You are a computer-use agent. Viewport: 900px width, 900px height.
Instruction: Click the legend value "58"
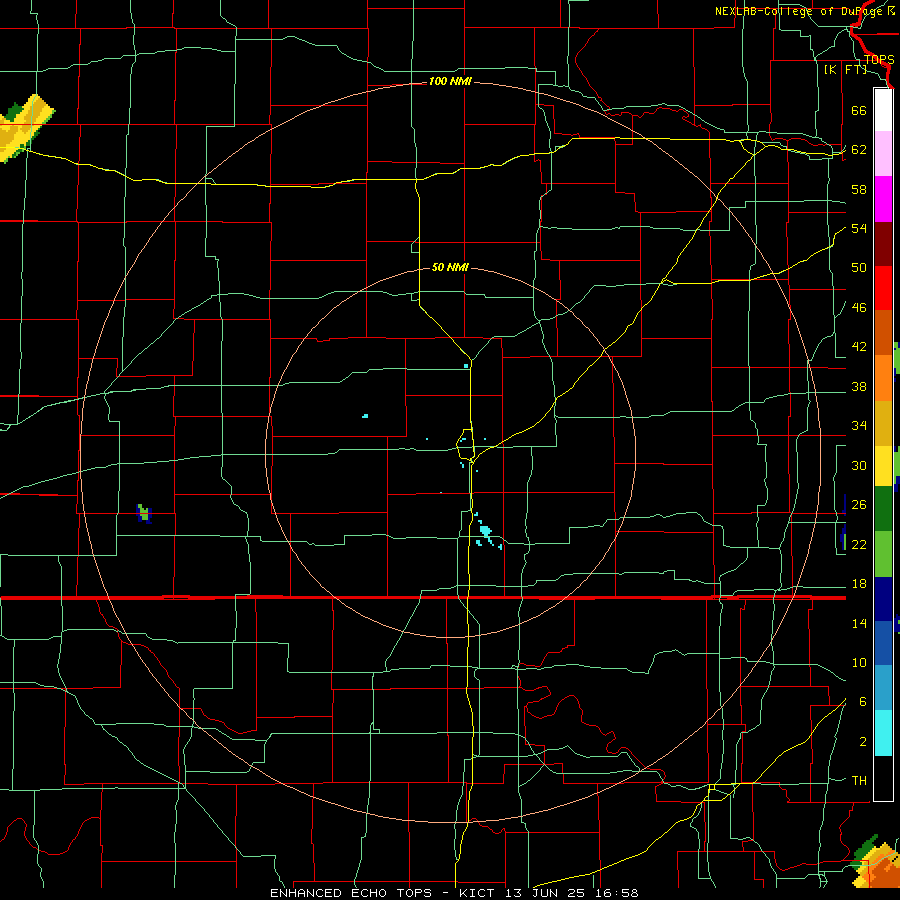coord(859,189)
